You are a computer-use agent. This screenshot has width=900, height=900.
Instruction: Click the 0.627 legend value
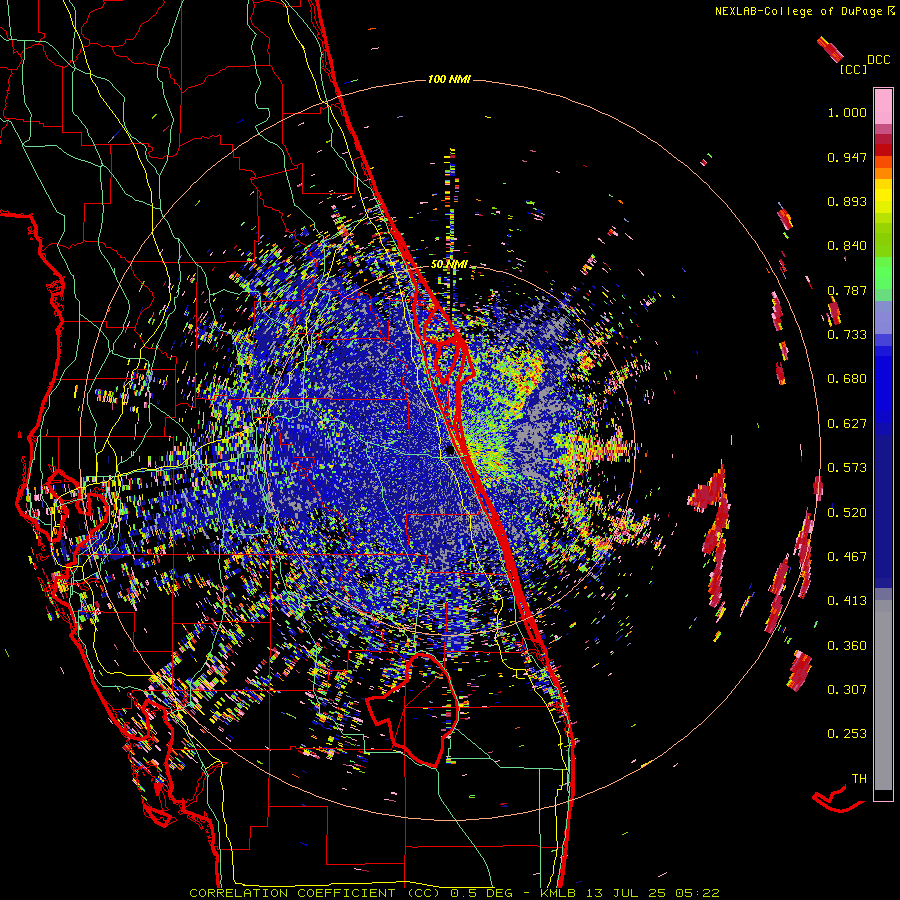(847, 424)
